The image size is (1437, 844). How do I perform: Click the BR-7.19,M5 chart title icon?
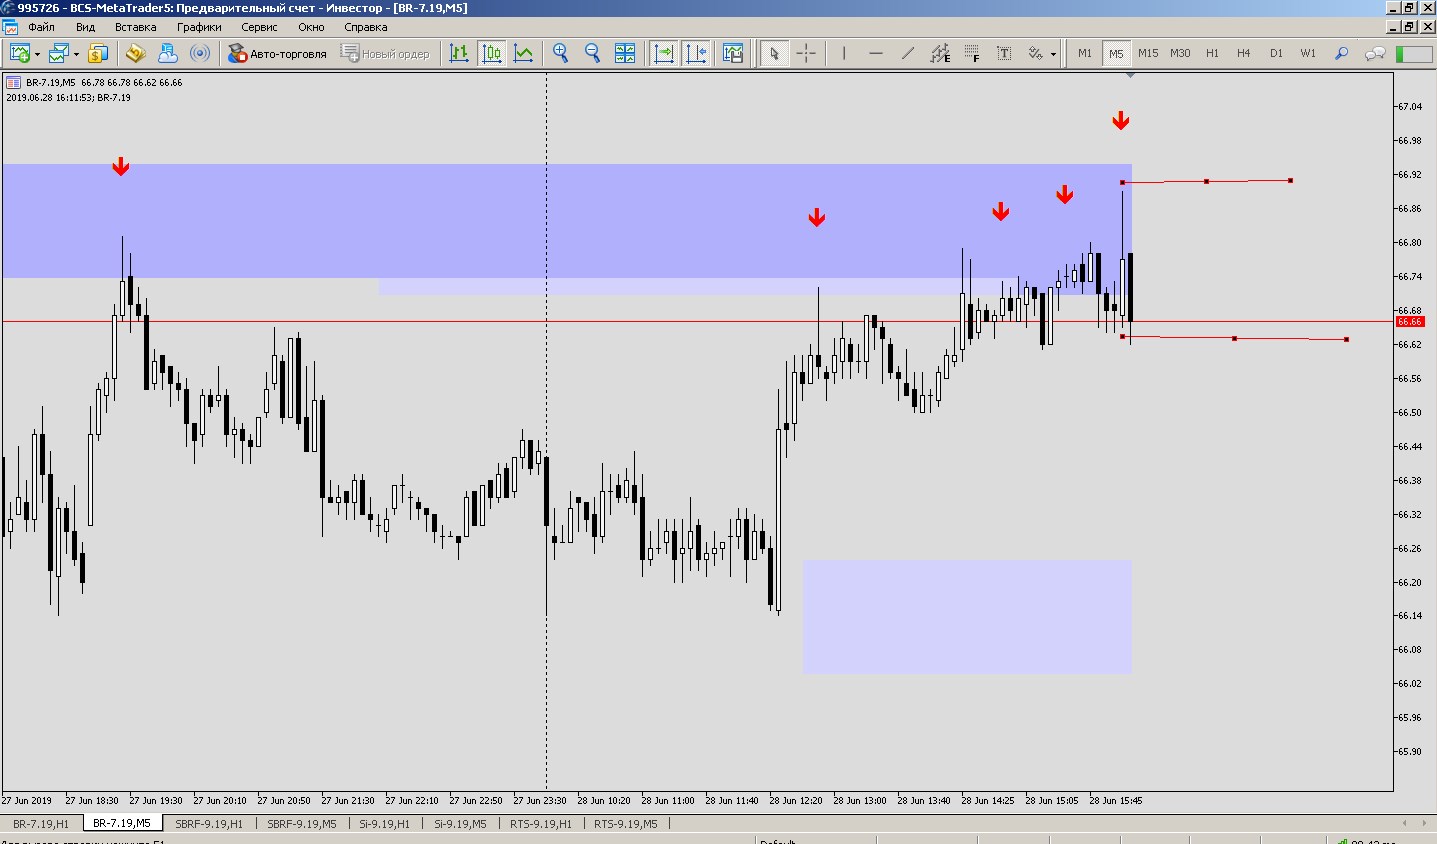click(x=14, y=83)
